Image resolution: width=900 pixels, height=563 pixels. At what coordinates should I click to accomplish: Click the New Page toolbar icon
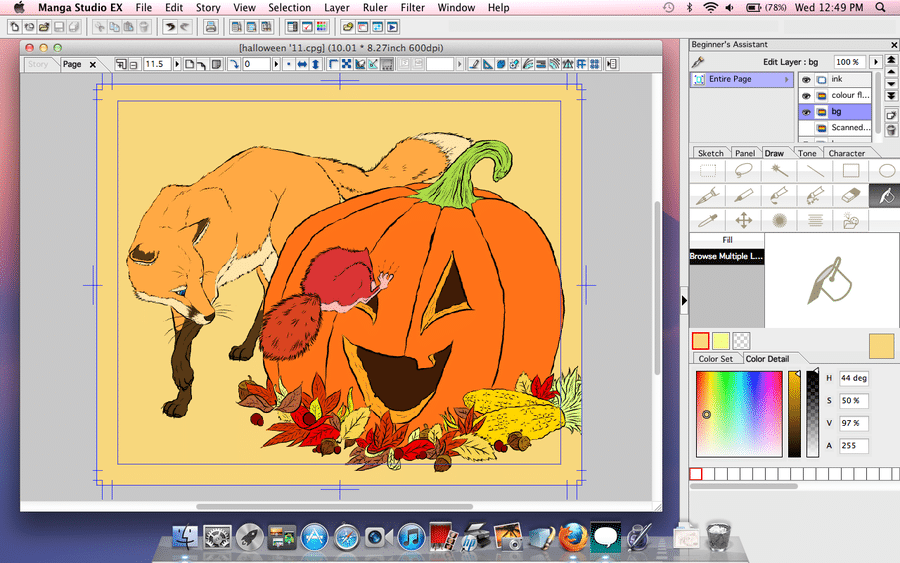pyautogui.click(x=14, y=27)
